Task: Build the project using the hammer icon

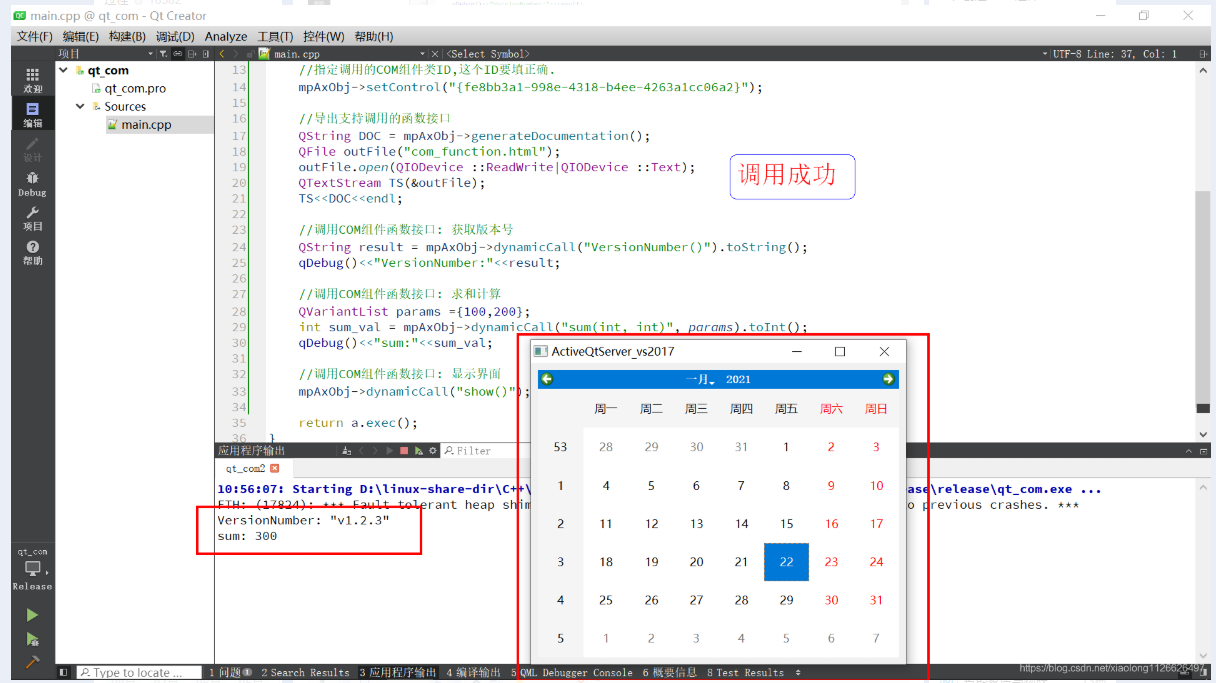Action: 31,662
